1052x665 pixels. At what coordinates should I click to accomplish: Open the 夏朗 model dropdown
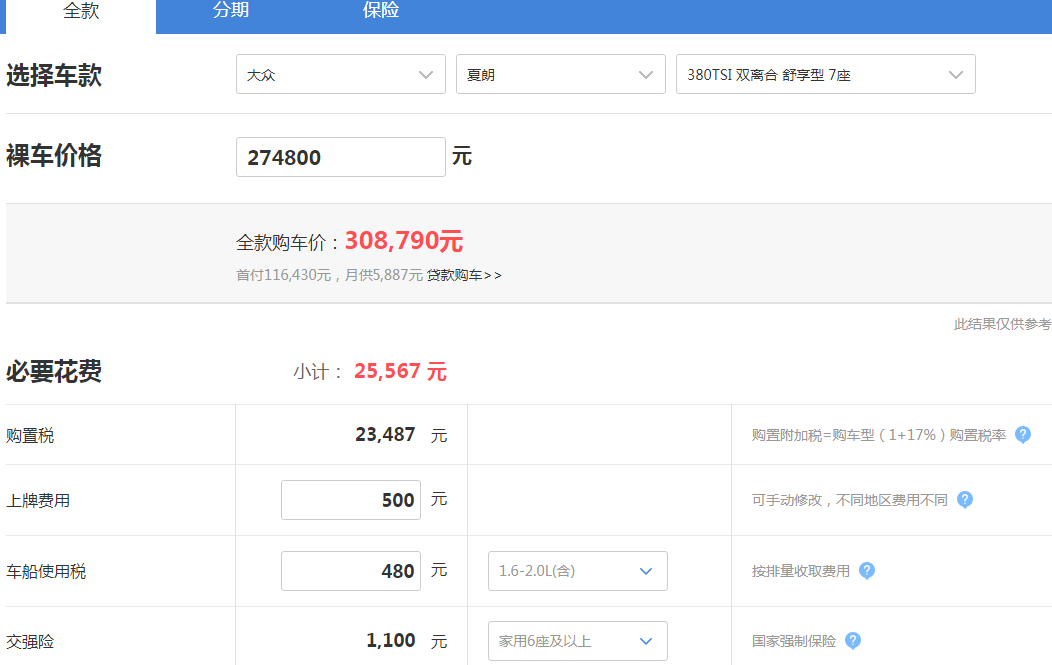pos(561,74)
